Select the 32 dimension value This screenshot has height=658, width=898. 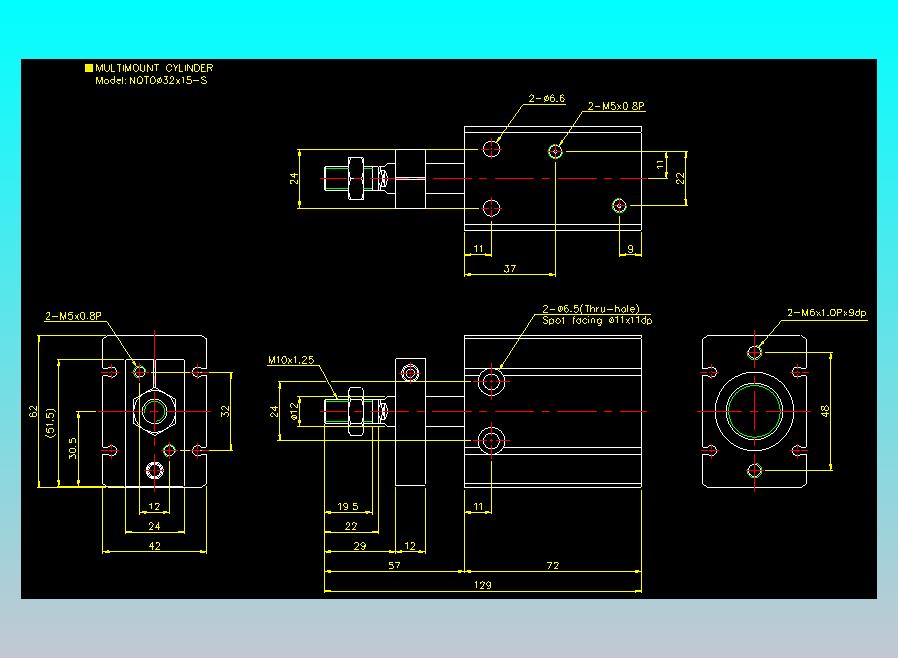(x=226, y=411)
